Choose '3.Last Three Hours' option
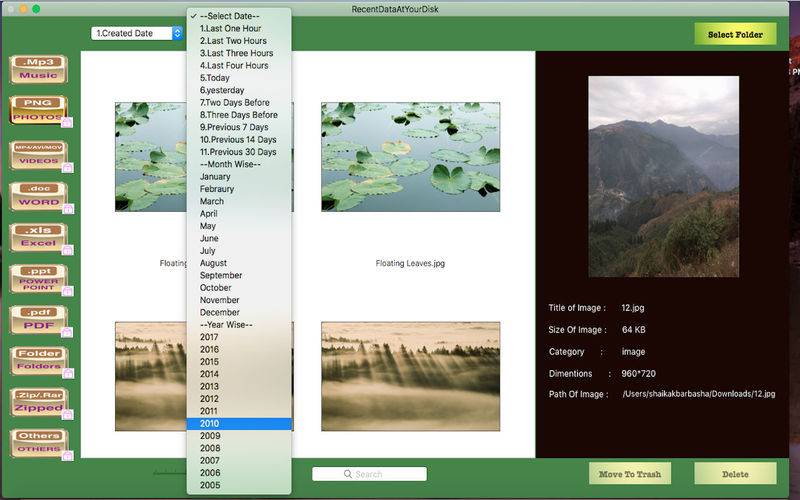Image resolution: width=800 pixels, height=500 pixels. pyautogui.click(x=239, y=53)
